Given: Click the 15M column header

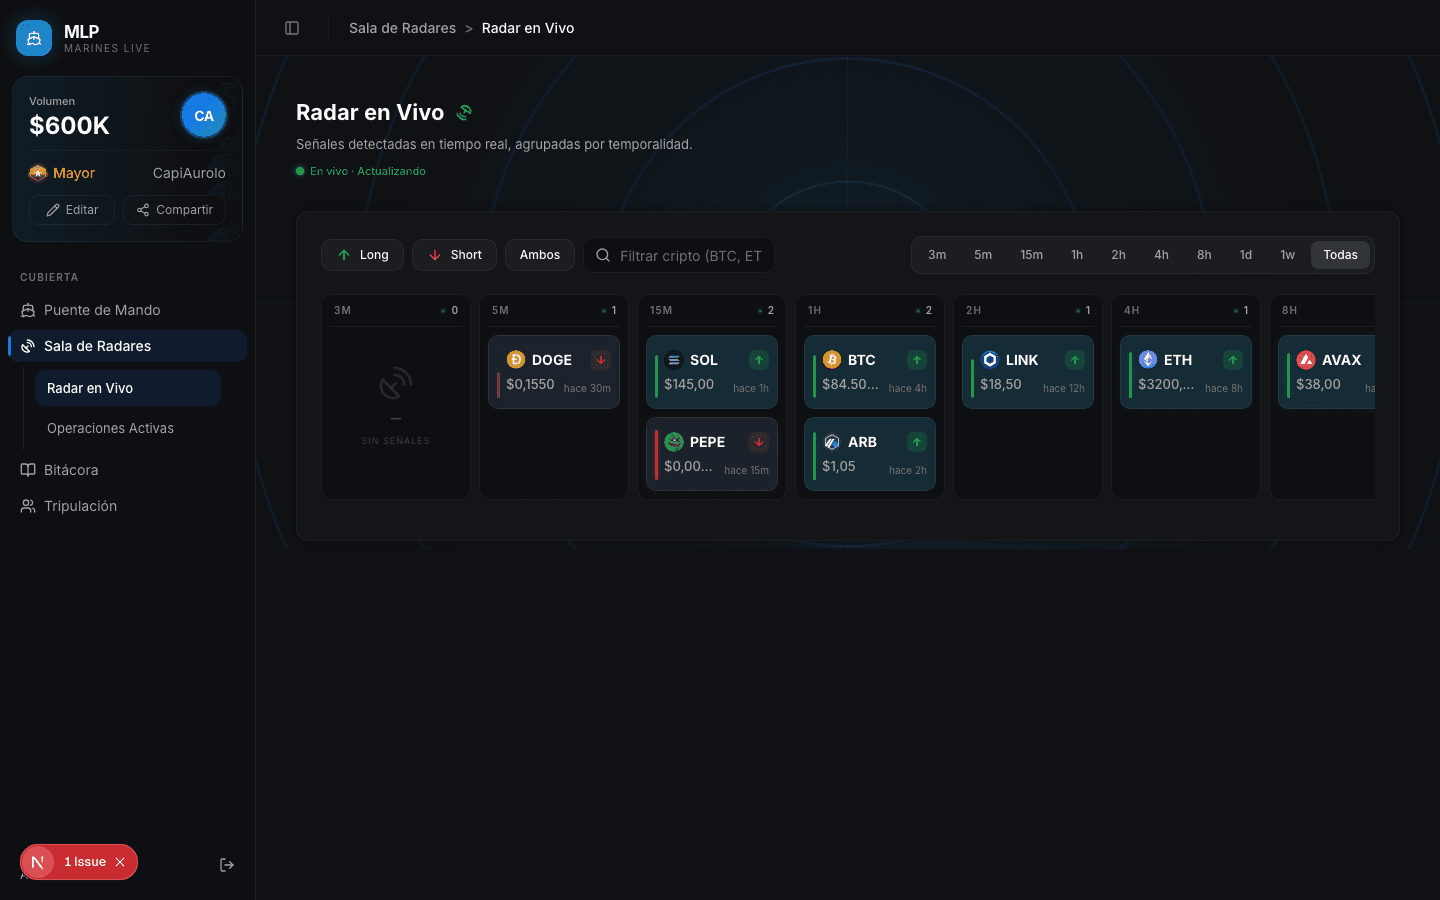Looking at the screenshot, I should 661,310.
